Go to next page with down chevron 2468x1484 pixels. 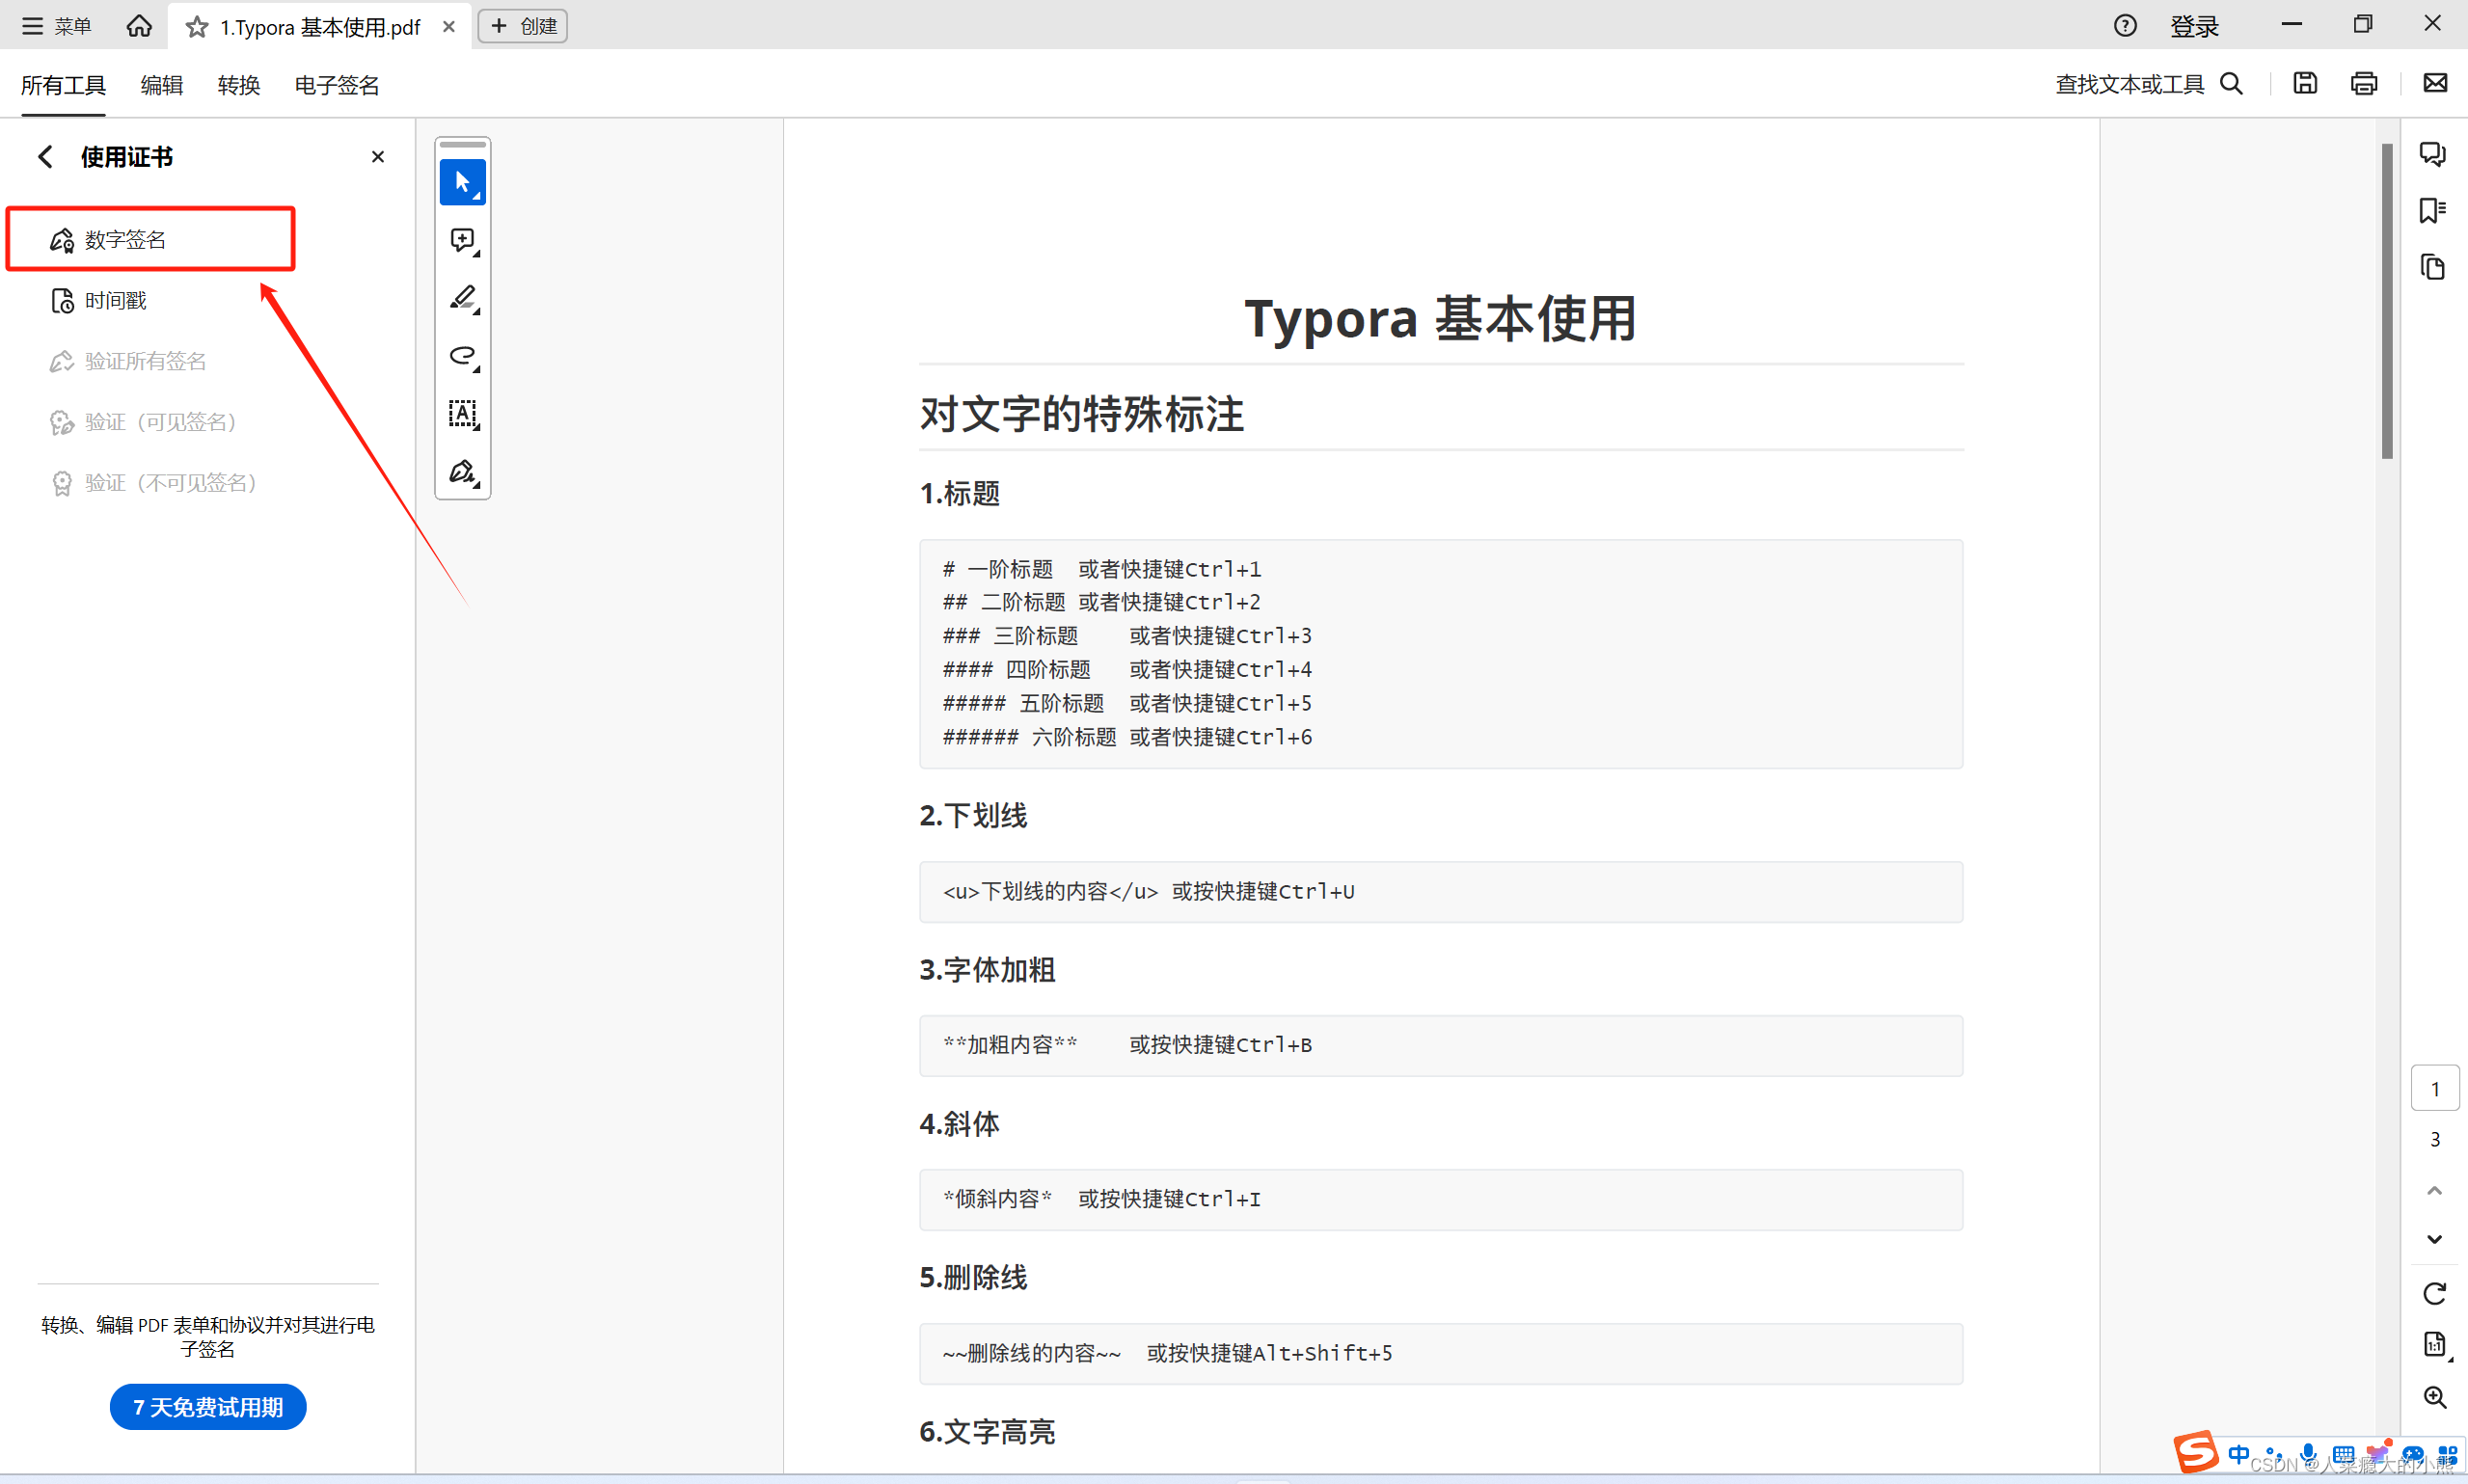click(2434, 1239)
